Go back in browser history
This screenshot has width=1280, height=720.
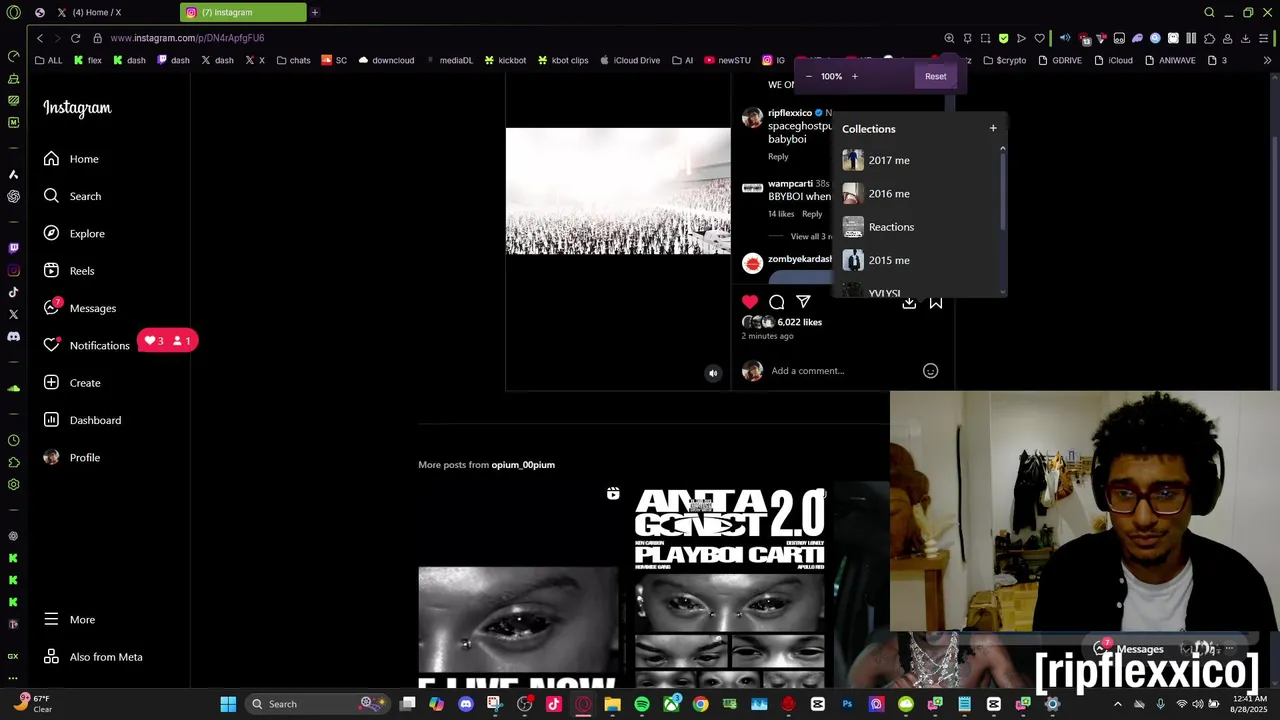coord(40,38)
